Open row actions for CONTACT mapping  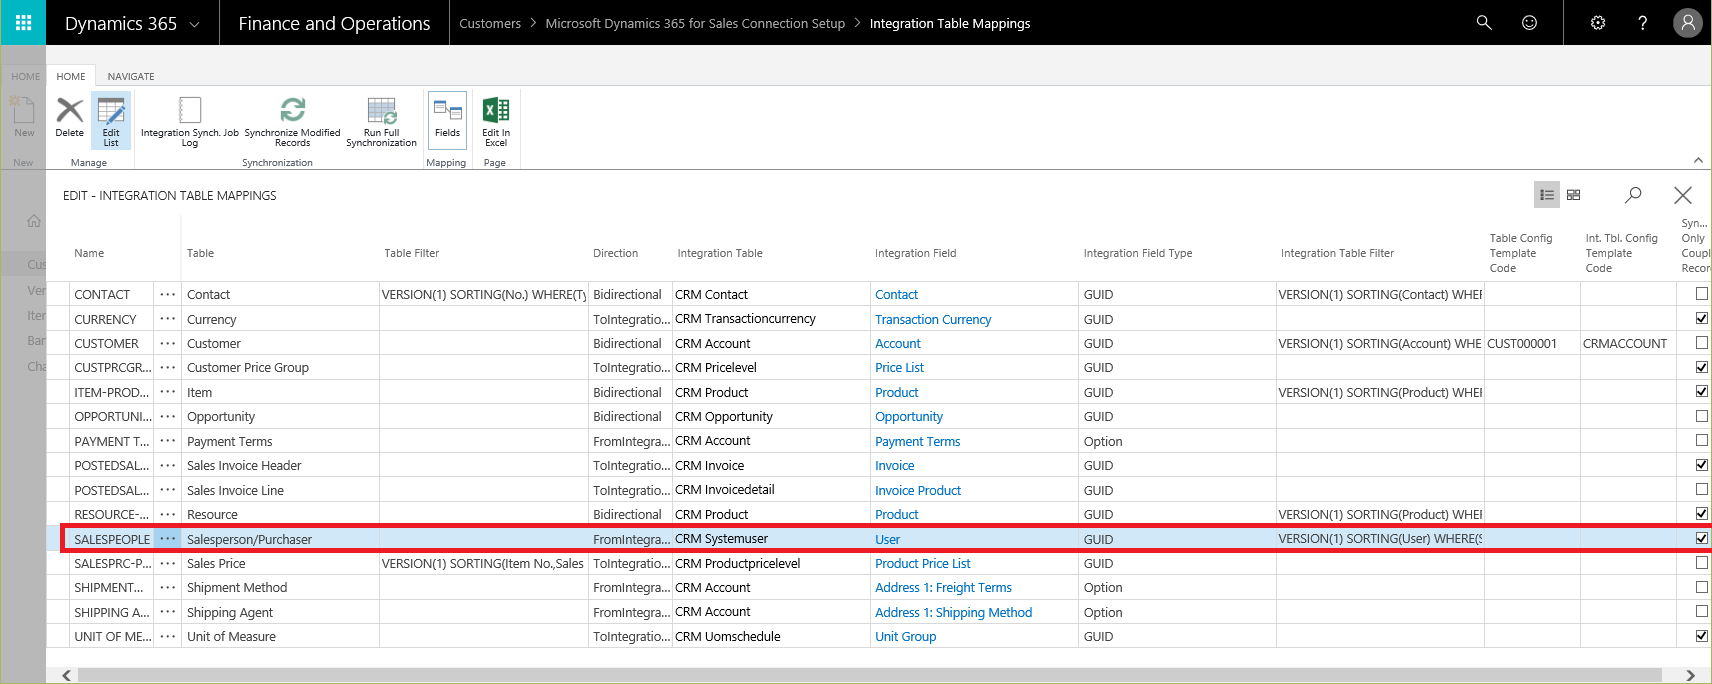point(167,294)
